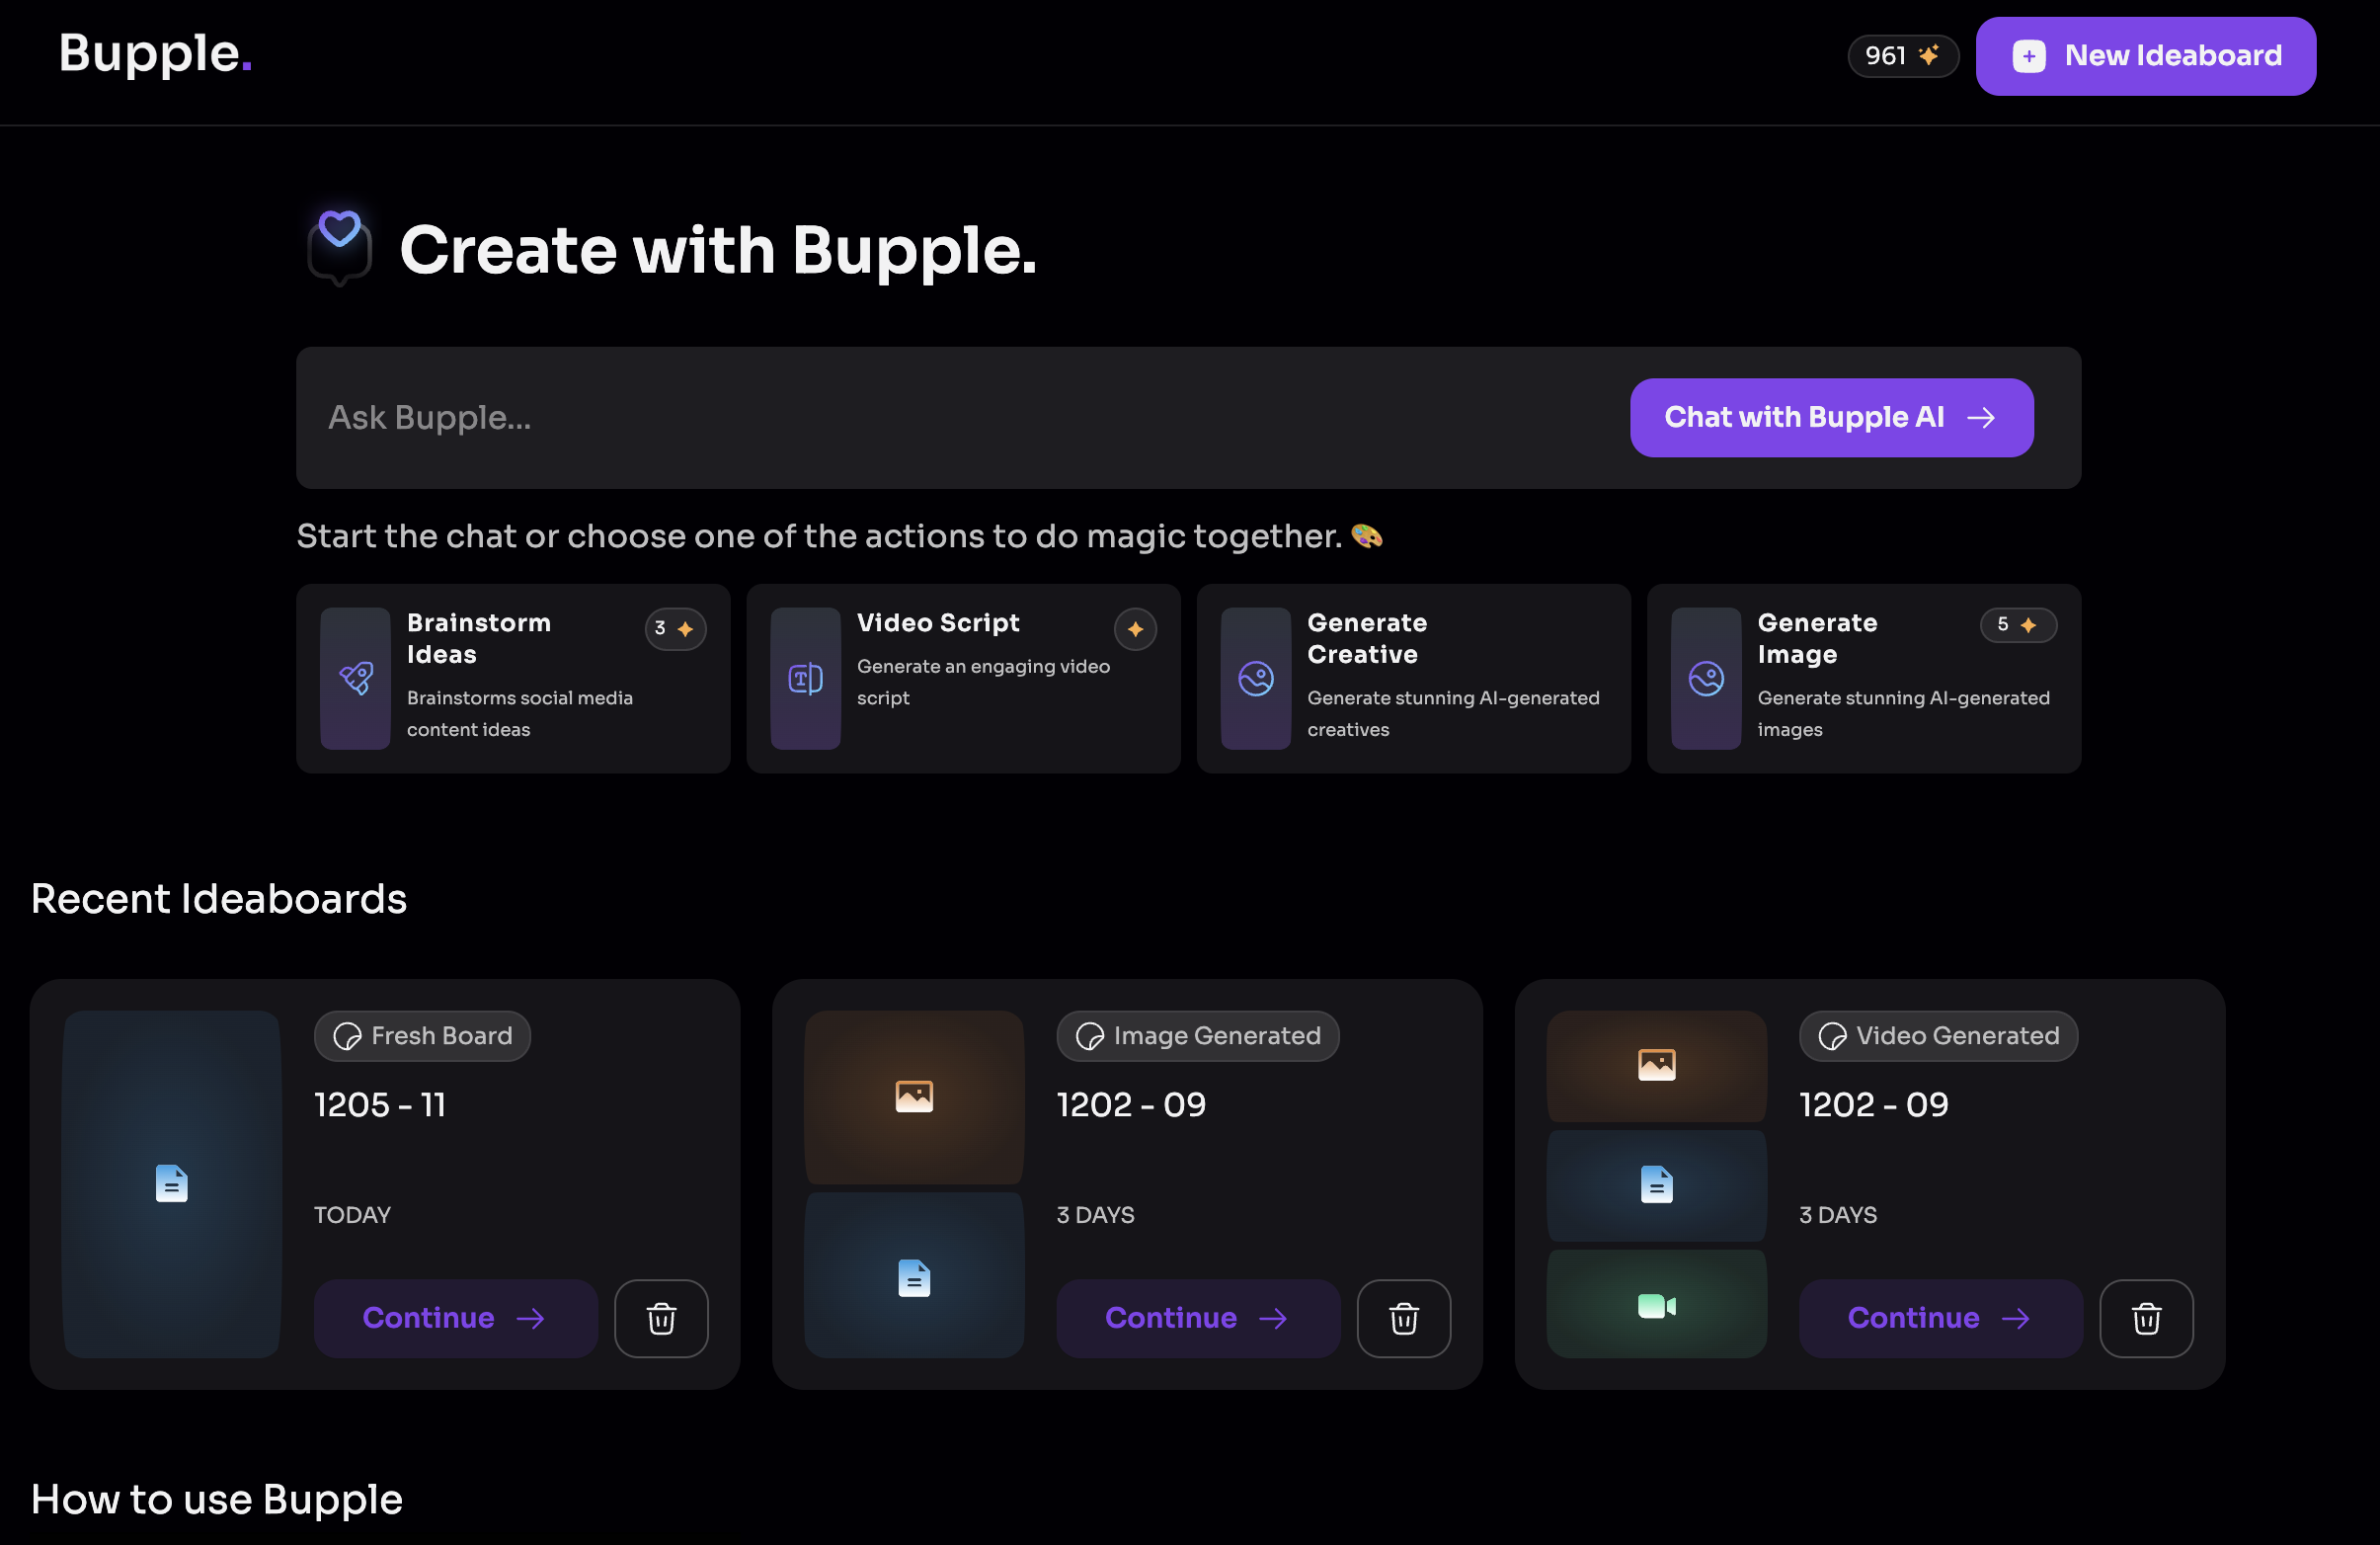Click trash icon on Video Generated board

pos(2145,1318)
